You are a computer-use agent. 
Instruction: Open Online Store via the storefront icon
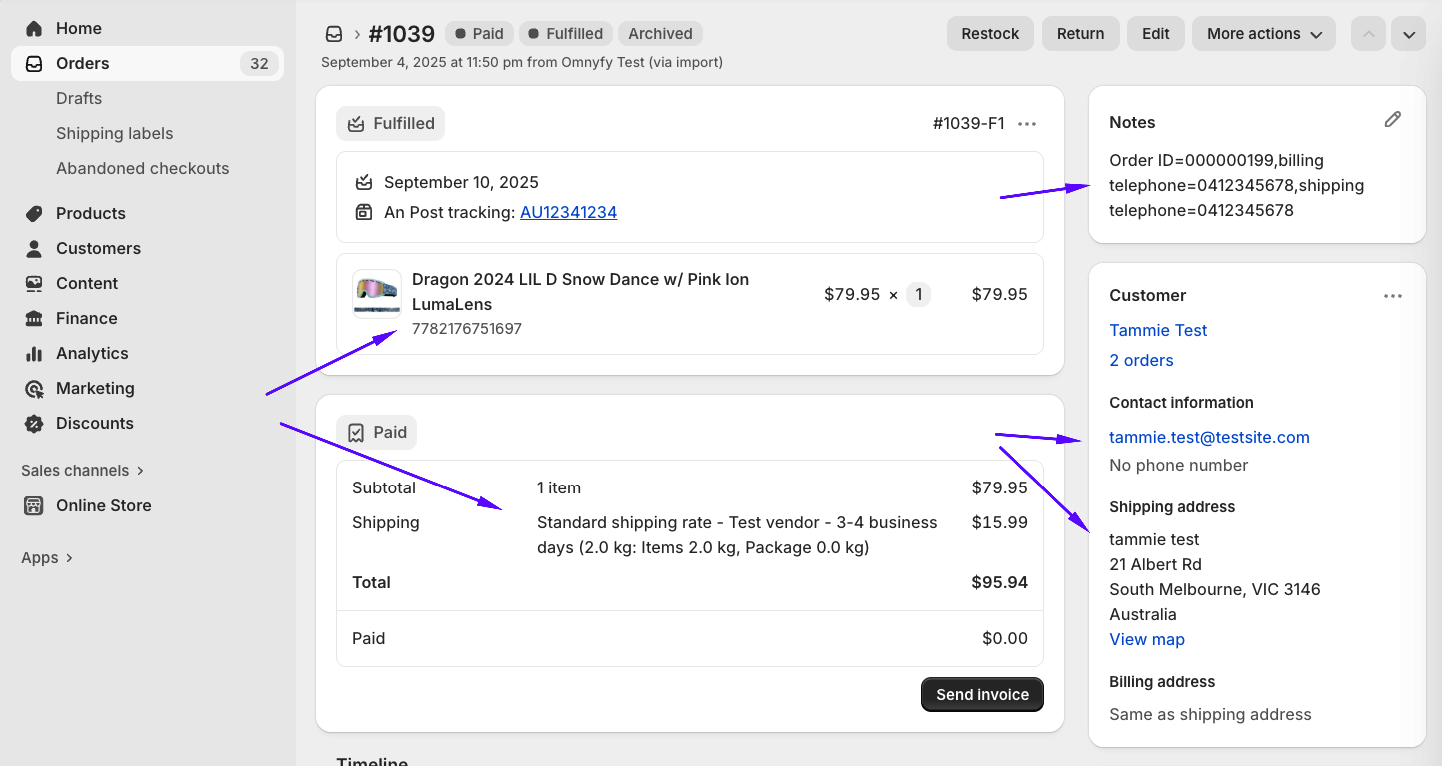pos(34,505)
